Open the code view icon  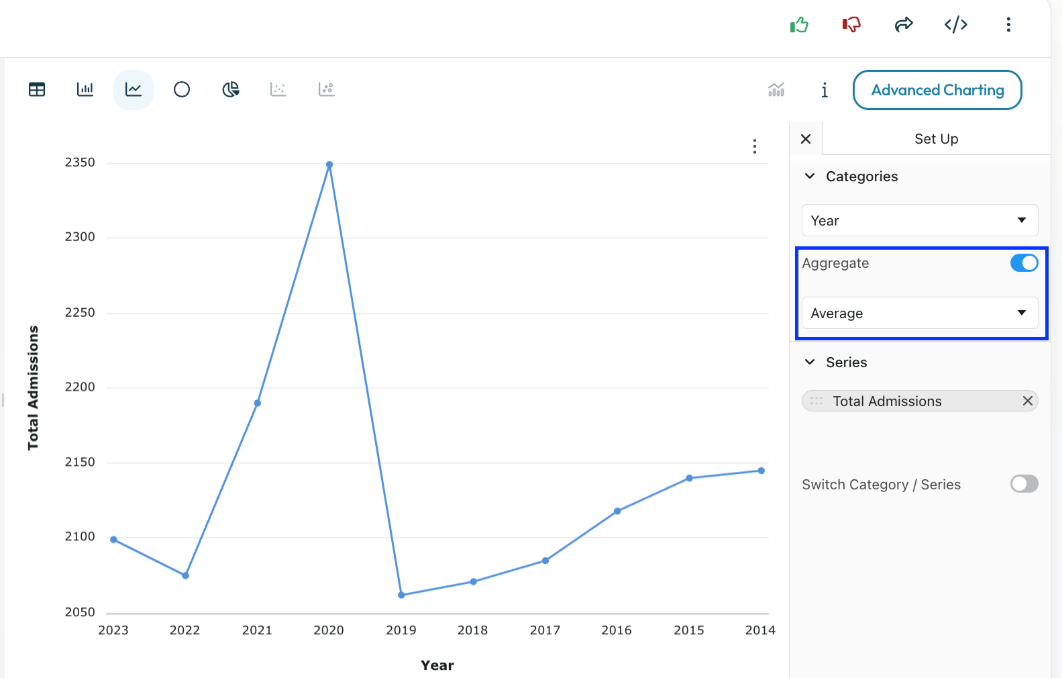(x=956, y=25)
